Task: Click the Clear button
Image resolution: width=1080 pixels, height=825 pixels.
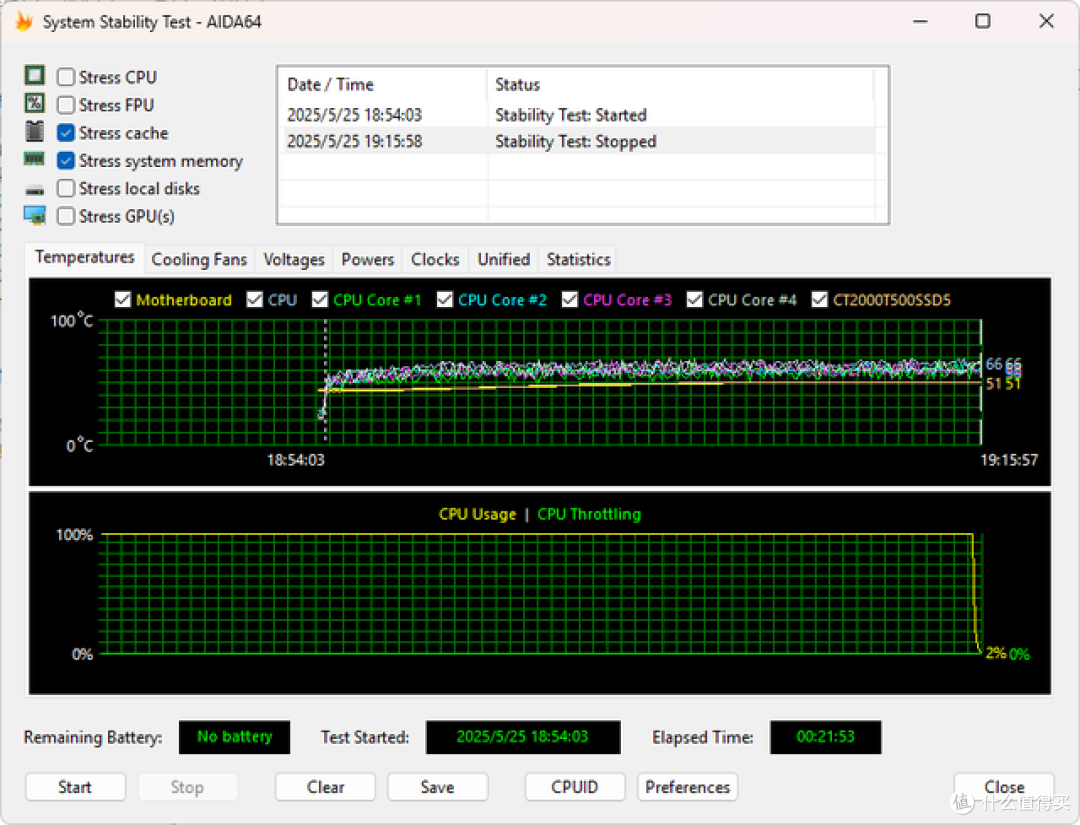Action: 325,787
